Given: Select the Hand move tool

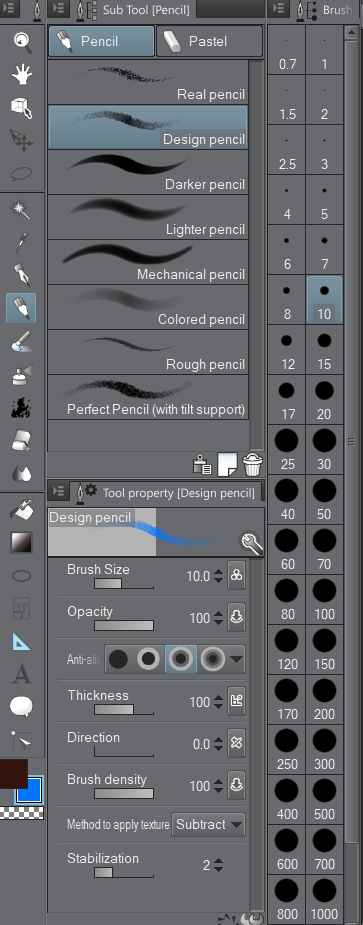Looking at the screenshot, I should pyautogui.click(x=22, y=74).
